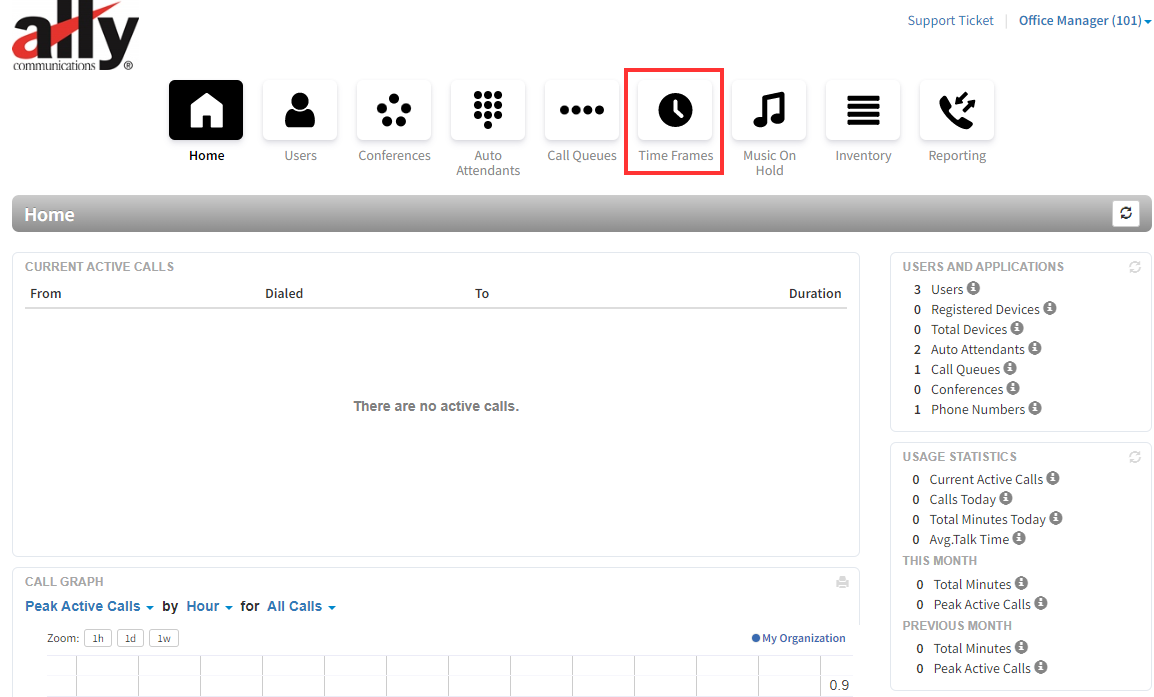Click info icon next to Phone Numbers
The width and height of the screenshot is (1154, 697).
coord(1035,407)
